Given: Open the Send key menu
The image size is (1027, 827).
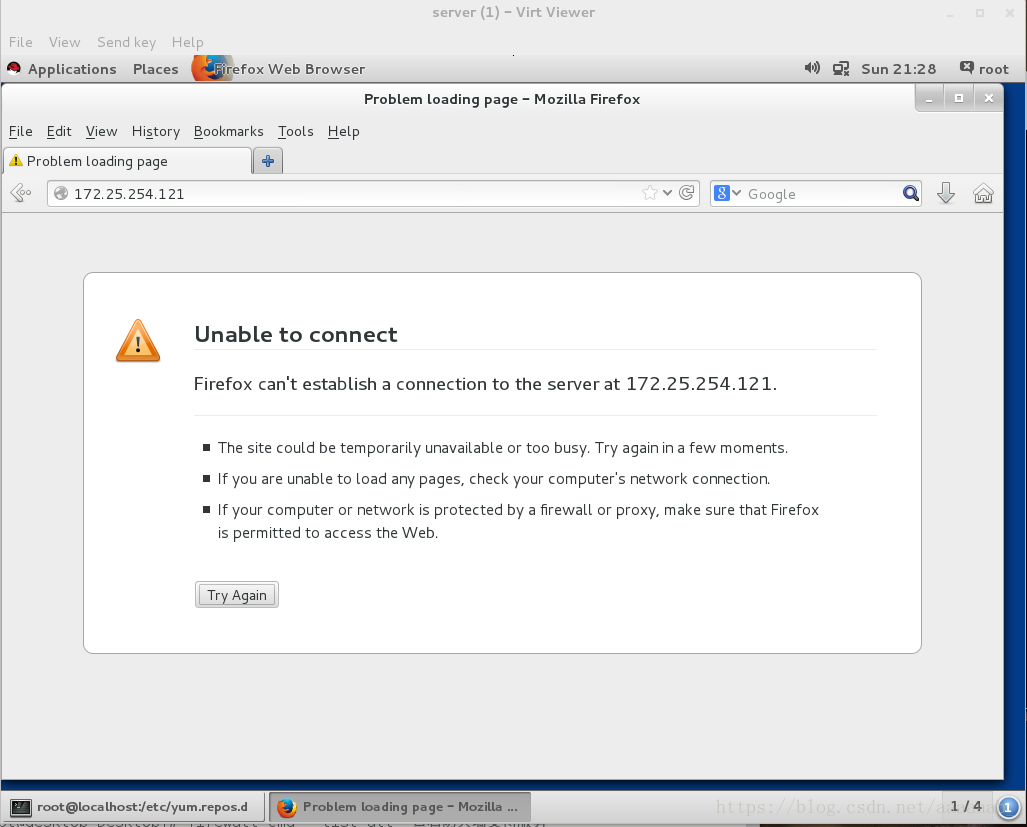Looking at the screenshot, I should 126,42.
